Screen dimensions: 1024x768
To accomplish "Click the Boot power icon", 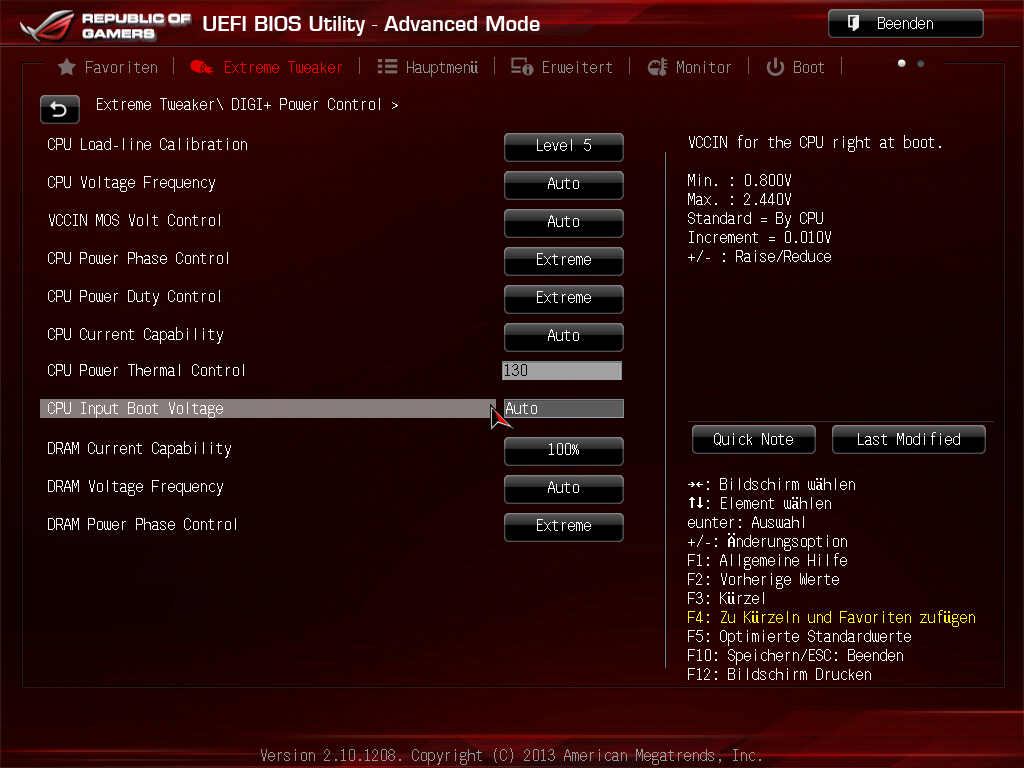I will point(775,67).
